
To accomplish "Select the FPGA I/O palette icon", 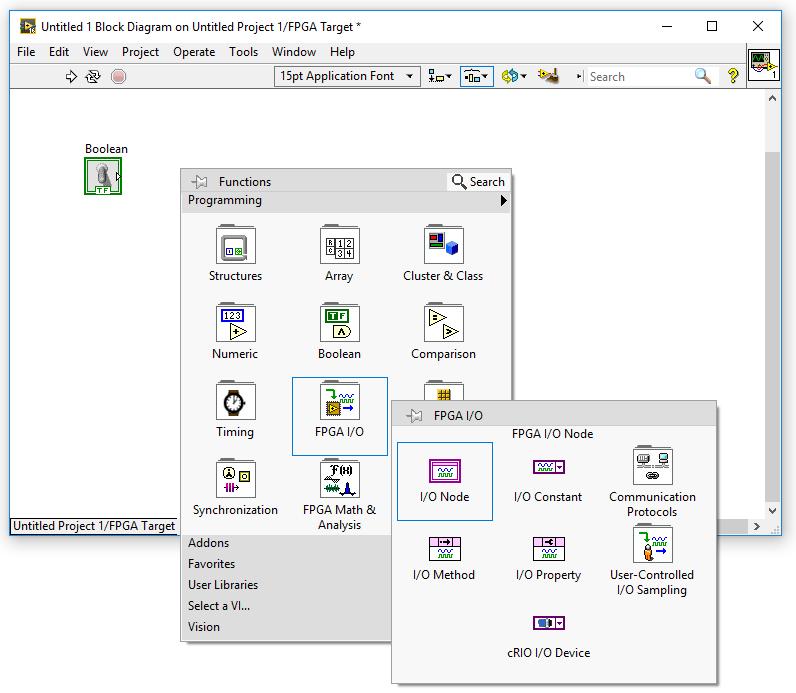I will (x=340, y=401).
